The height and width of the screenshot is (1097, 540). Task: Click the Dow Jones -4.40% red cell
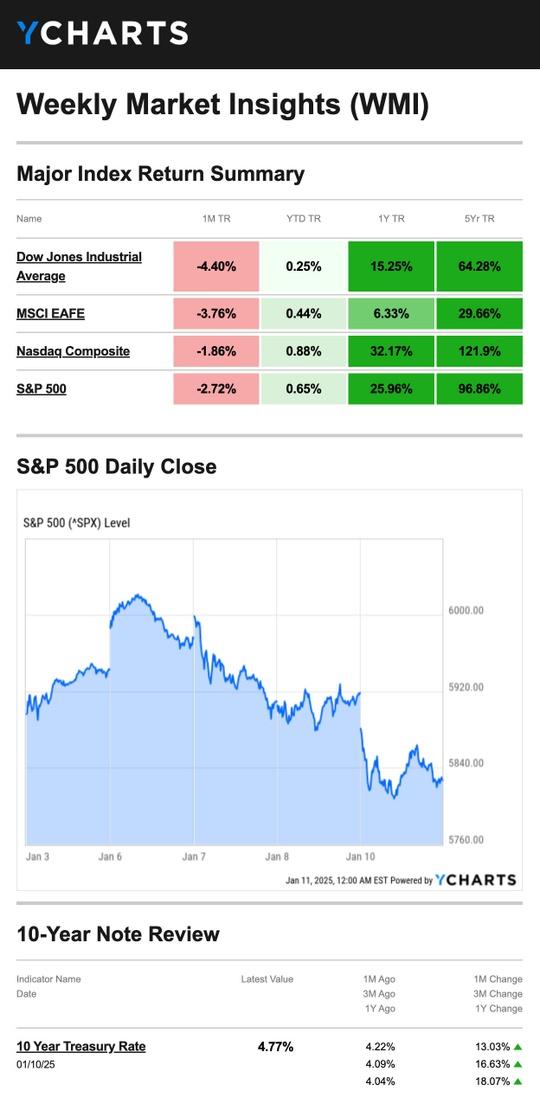coord(216,267)
